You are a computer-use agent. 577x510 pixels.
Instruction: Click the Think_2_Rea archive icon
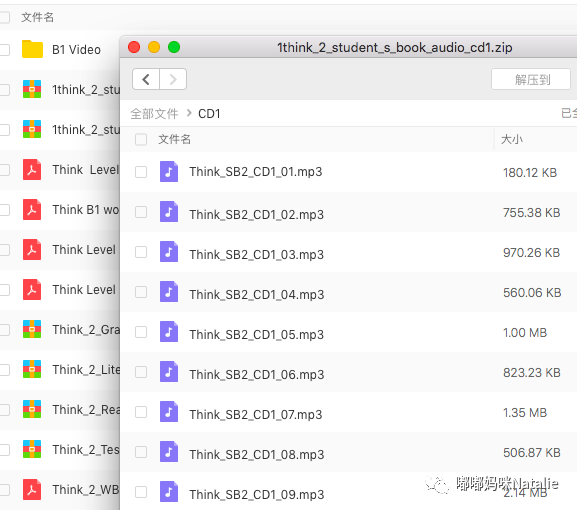pyautogui.click(x=32, y=409)
